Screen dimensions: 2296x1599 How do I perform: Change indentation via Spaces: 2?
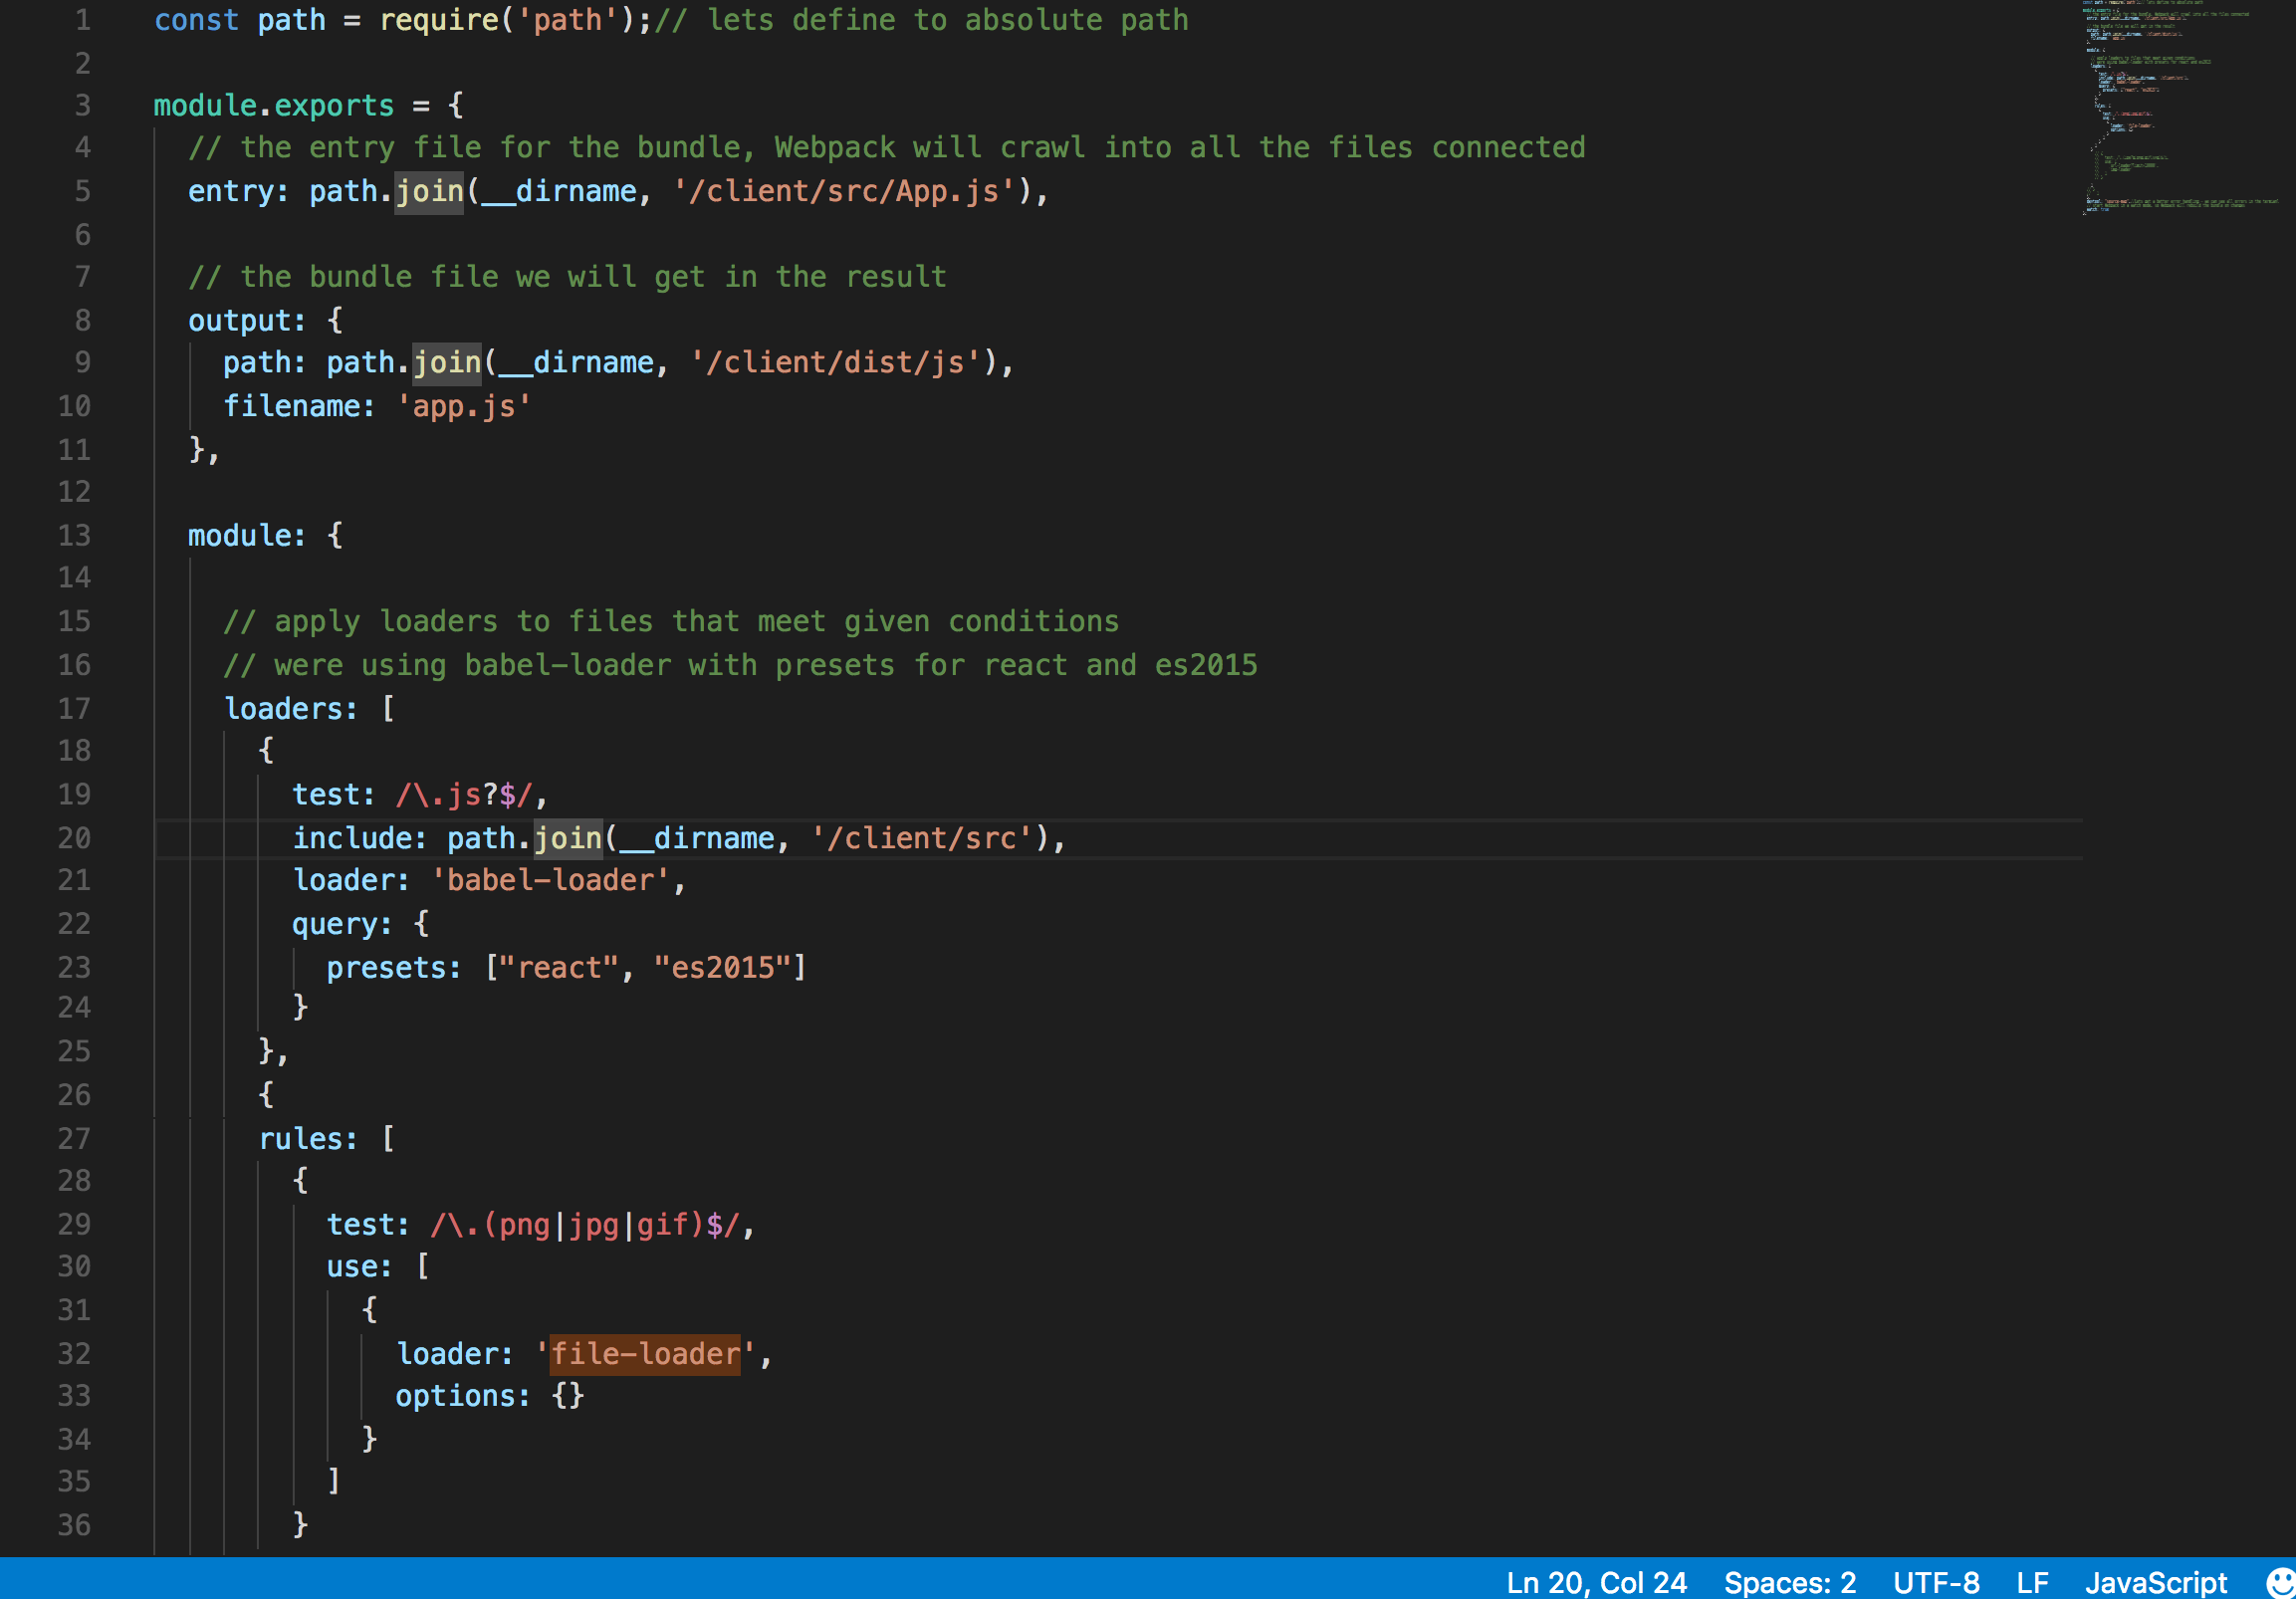pos(1789,1582)
